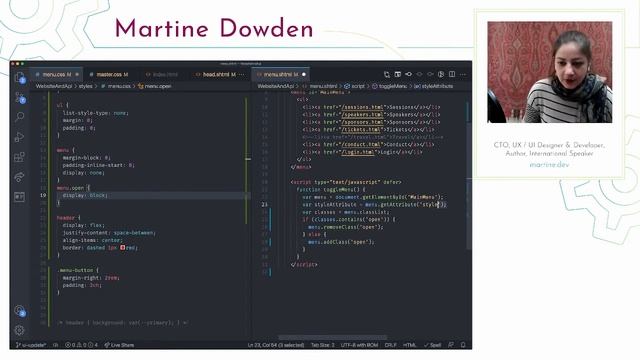
Task: Open the Live Share view in activity bar
Action: click(x=20, y=177)
